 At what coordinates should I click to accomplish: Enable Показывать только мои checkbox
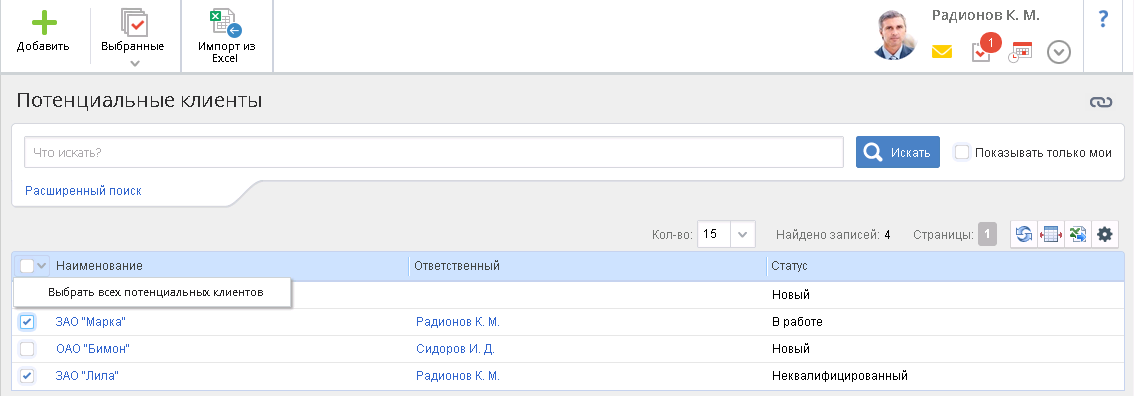962,152
